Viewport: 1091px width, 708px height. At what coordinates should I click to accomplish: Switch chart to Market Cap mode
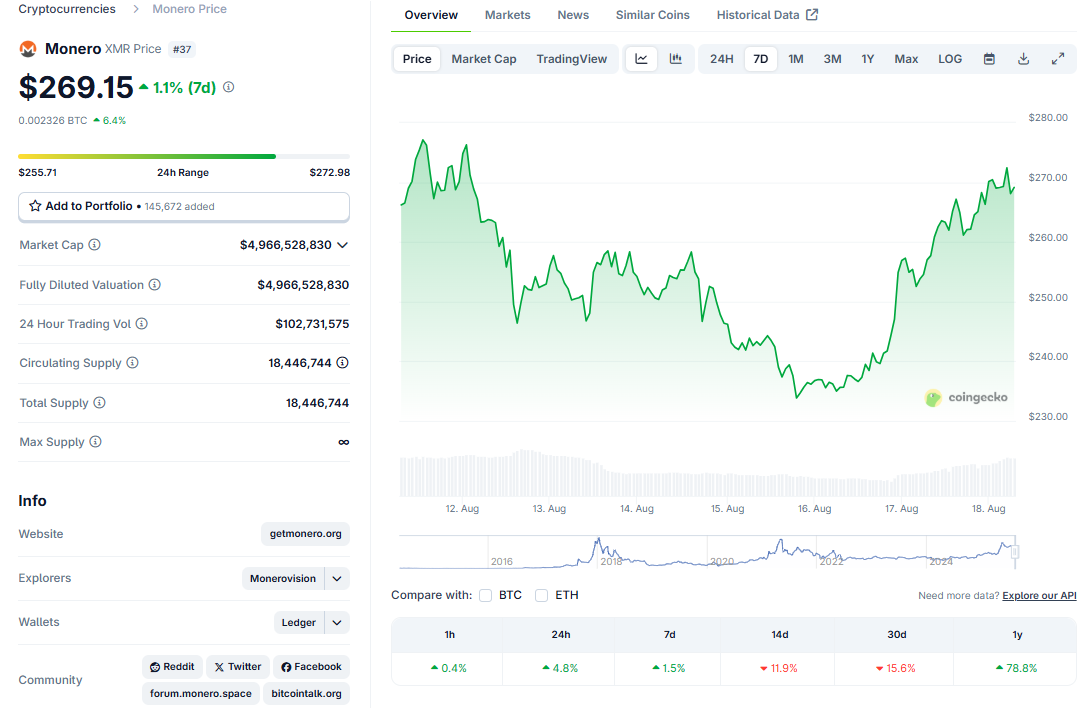tap(484, 59)
